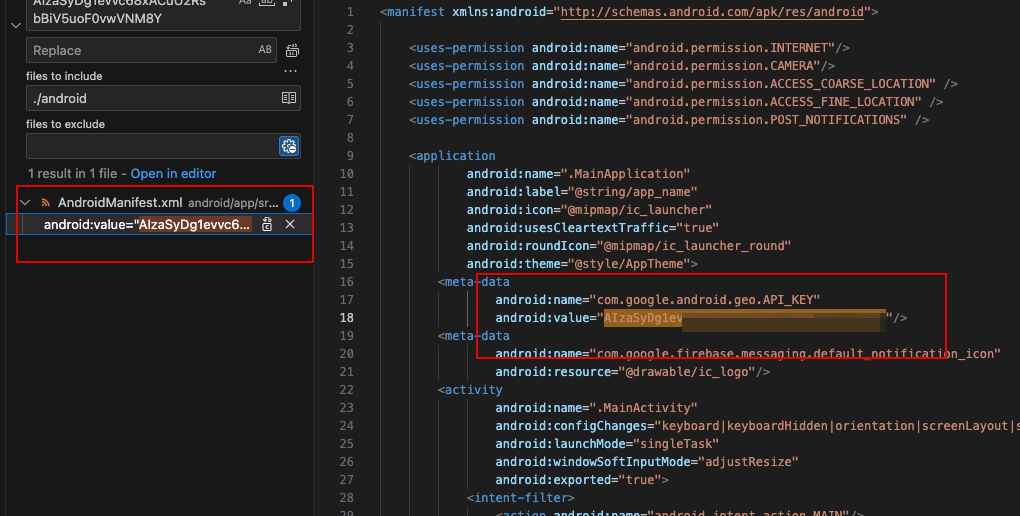Focus the files to include field
Viewport: 1020px width, 516px height.
click(x=163, y=98)
